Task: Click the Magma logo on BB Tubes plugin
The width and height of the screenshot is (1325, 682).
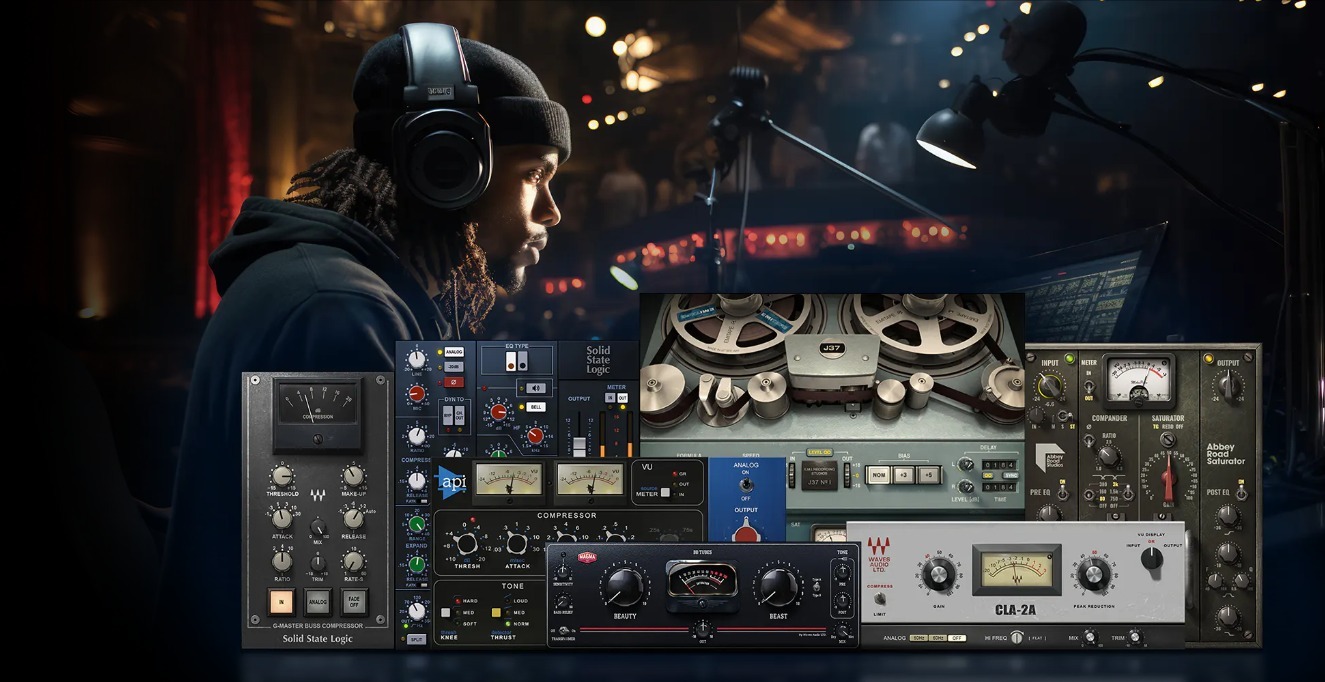Action: click(x=587, y=557)
